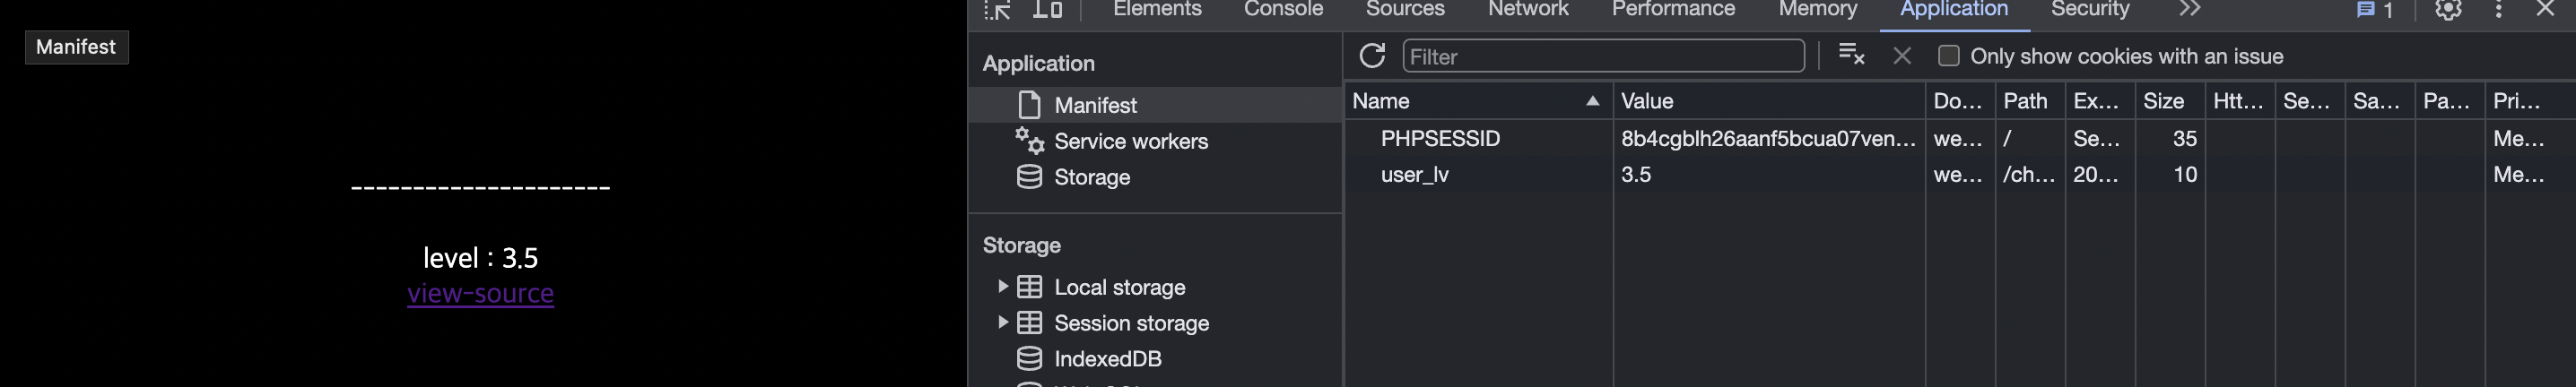Screen dimensions: 2576x387
Task: Click the Manifest document icon
Action: [1029, 105]
